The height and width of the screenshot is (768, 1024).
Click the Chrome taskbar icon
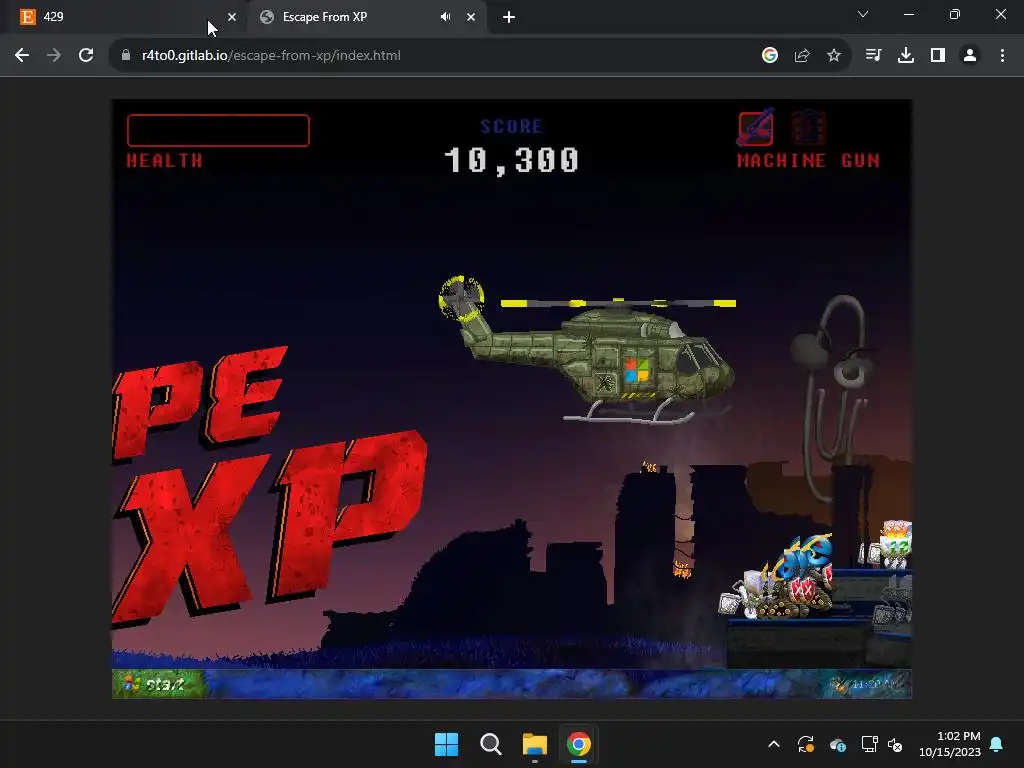(x=579, y=744)
